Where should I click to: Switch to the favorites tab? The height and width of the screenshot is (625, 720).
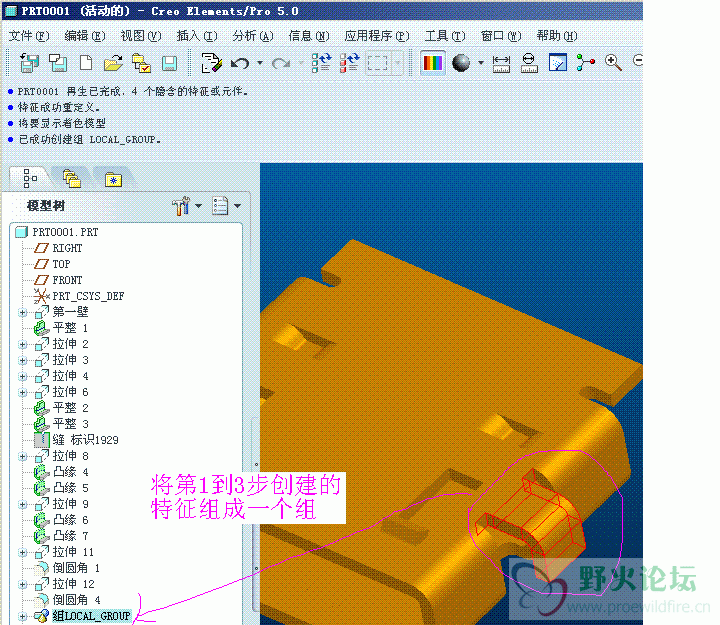(113, 179)
